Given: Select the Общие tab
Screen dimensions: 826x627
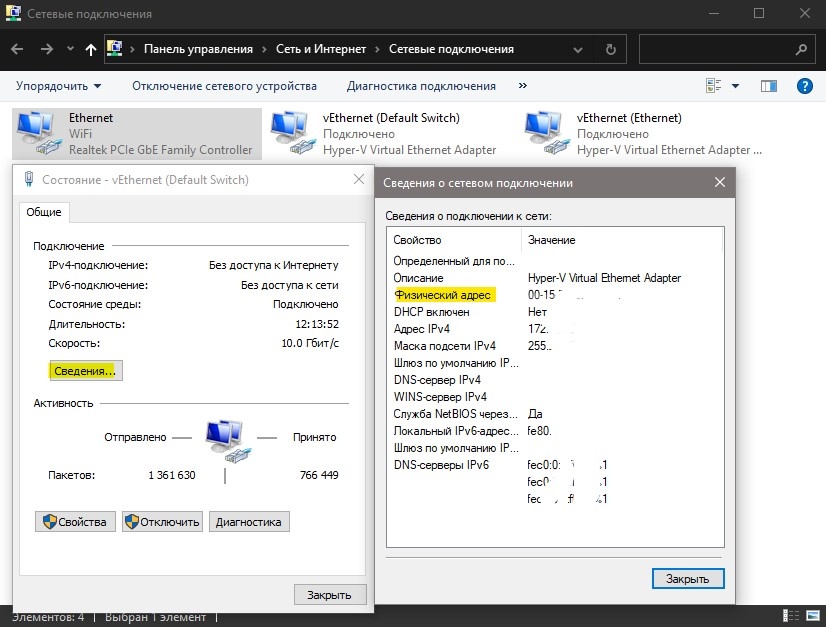Looking at the screenshot, I should pos(44,212).
